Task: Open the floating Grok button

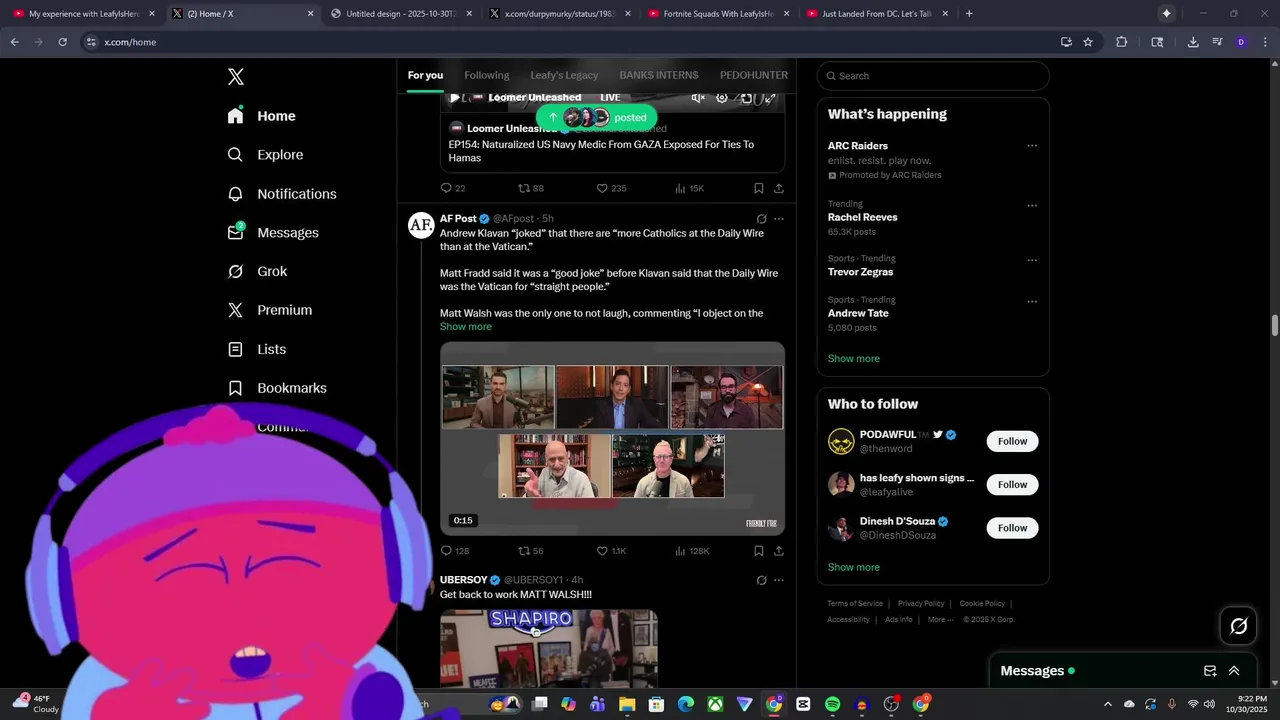Action: click(1239, 626)
